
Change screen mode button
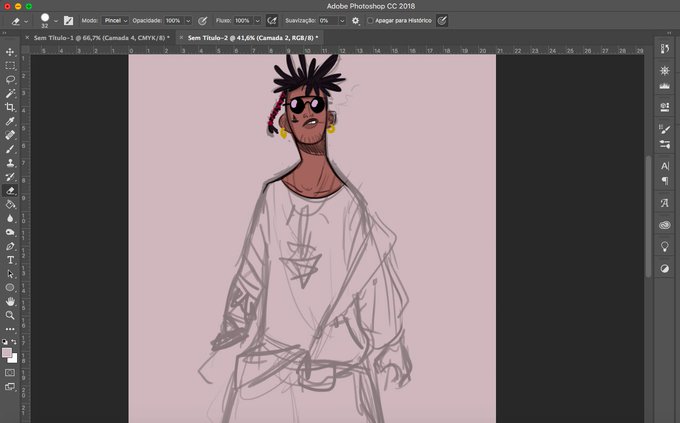10,387
